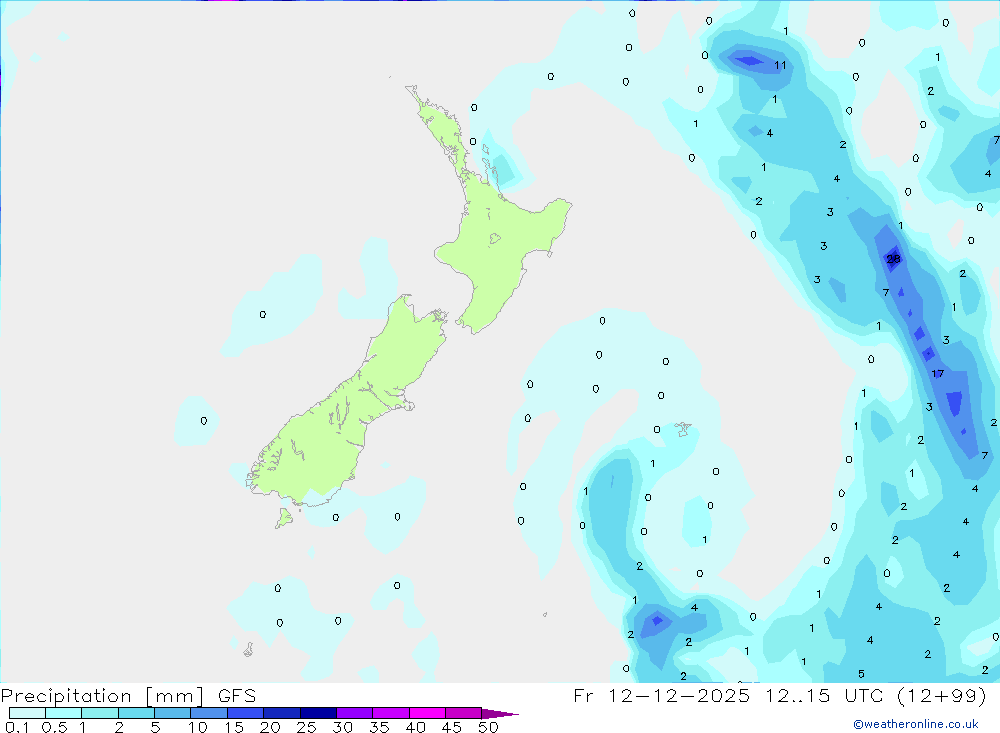Click the 0.1–0.5 mm palest legend swatch
This screenshot has width=1000, height=733.
tap(27, 713)
